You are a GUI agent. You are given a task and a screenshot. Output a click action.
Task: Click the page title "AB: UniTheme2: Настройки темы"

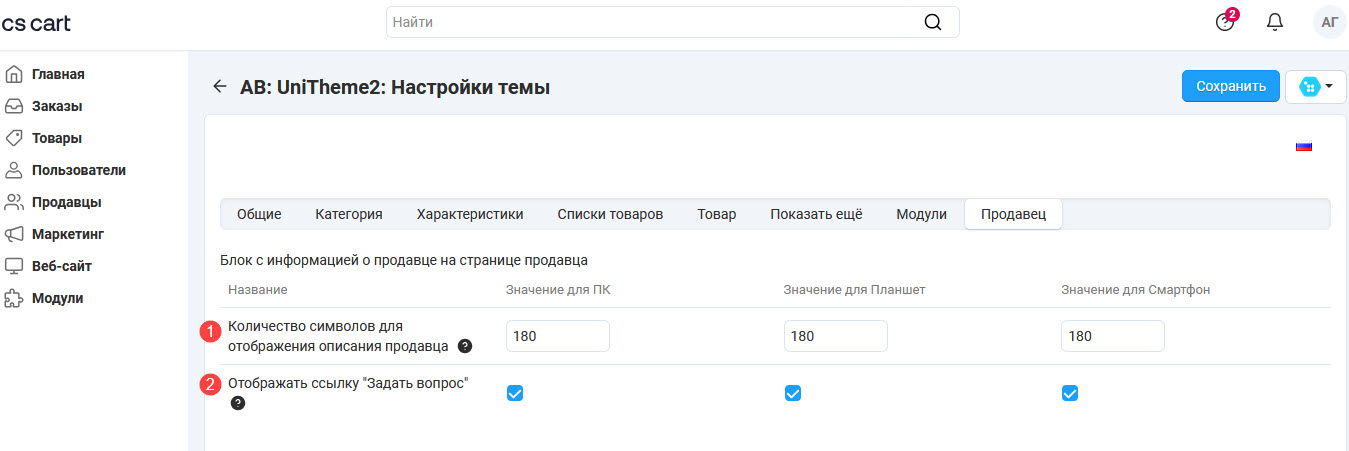click(395, 87)
